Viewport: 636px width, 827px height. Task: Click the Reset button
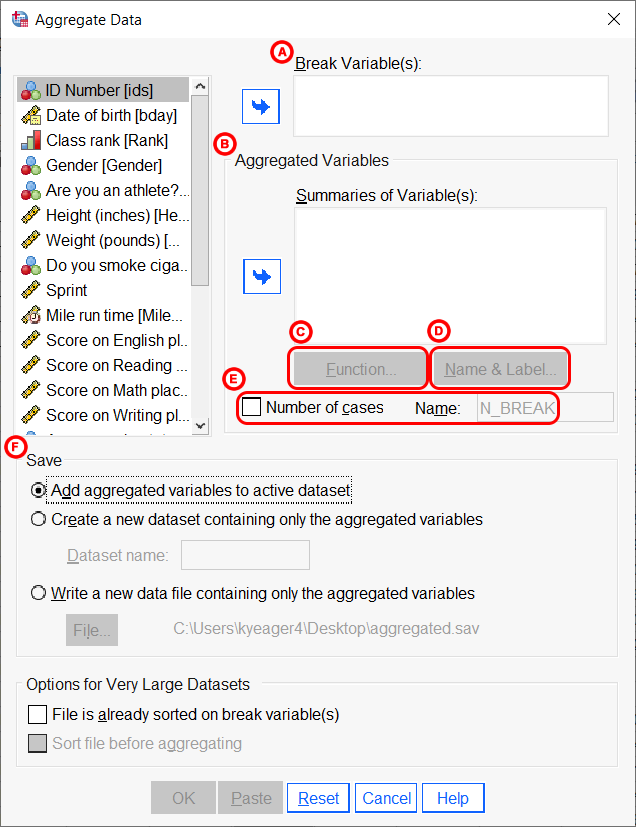[317, 798]
